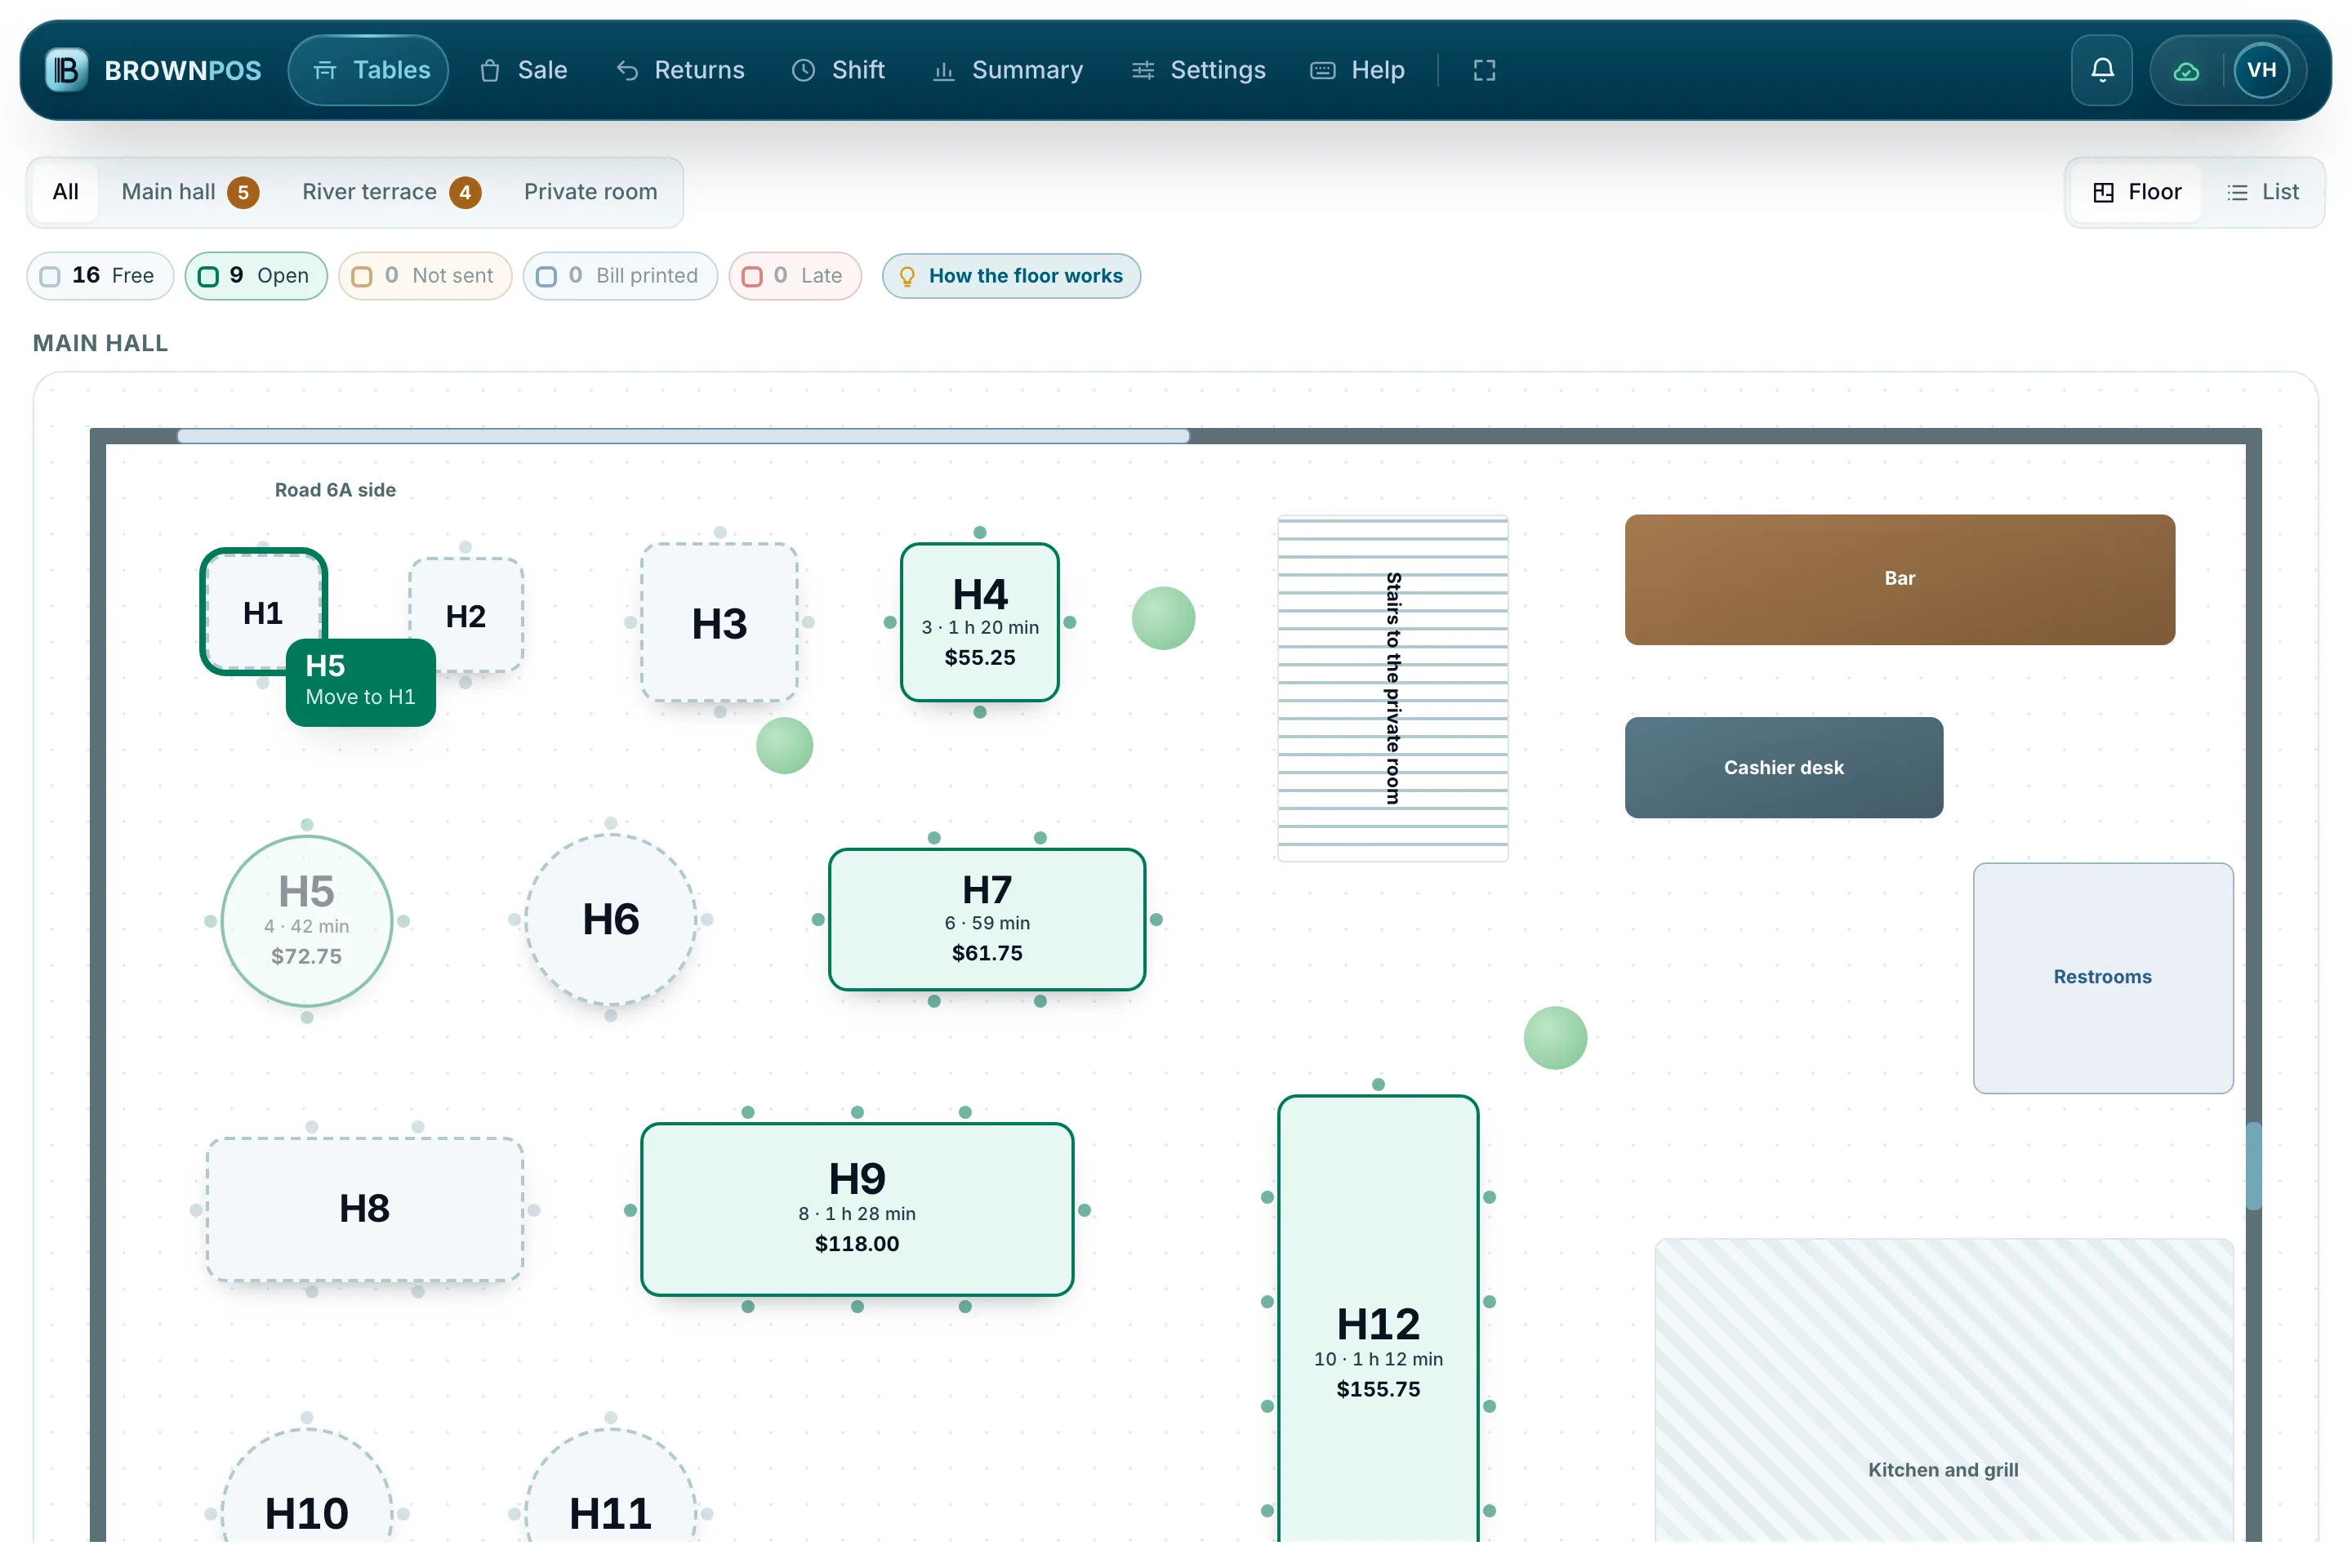Toggle the Late tables filter

(795, 276)
